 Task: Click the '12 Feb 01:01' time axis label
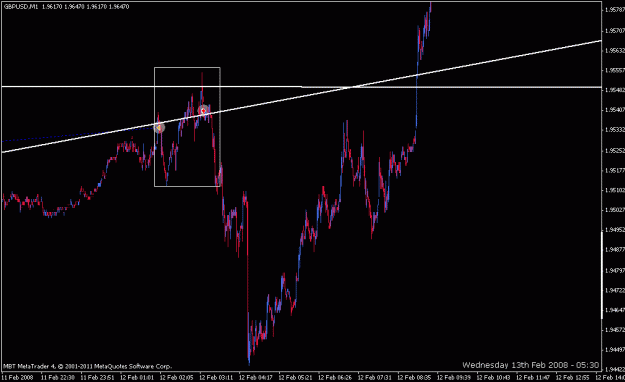tap(137, 377)
